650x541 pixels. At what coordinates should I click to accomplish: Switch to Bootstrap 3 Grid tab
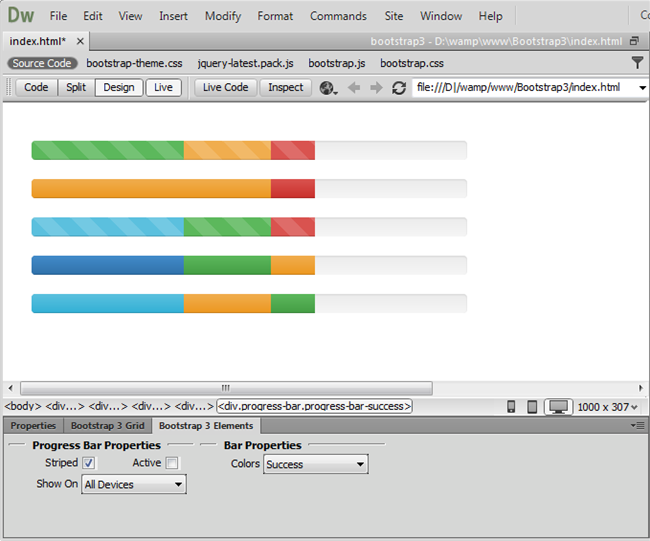click(x=107, y=426)
